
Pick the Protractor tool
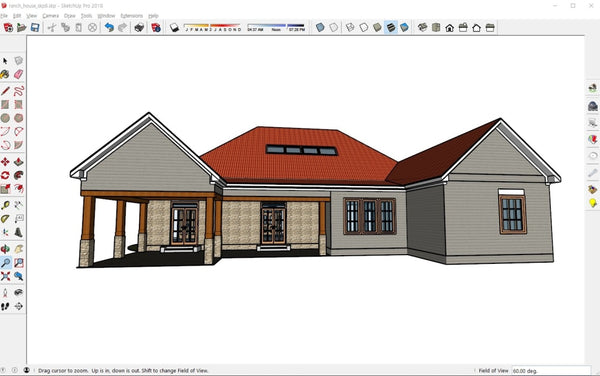point(5,219)
